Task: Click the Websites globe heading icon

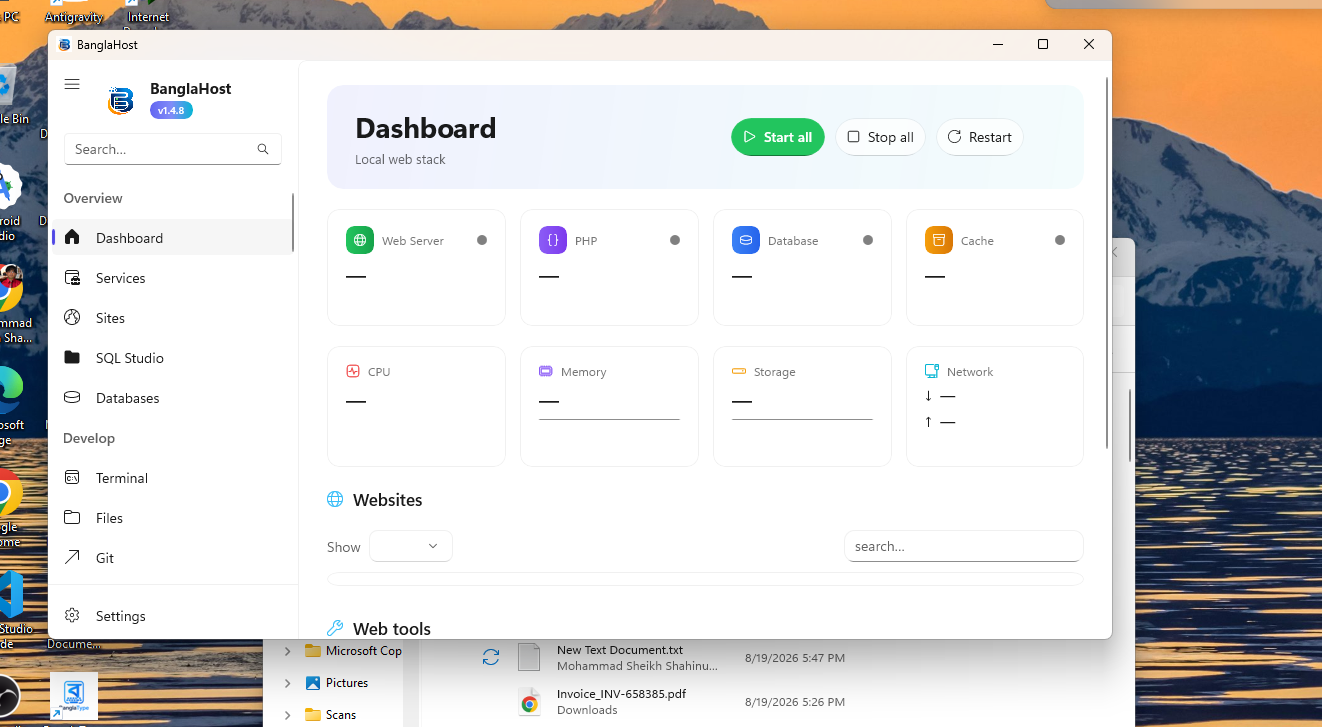Action: click(335, 499)
